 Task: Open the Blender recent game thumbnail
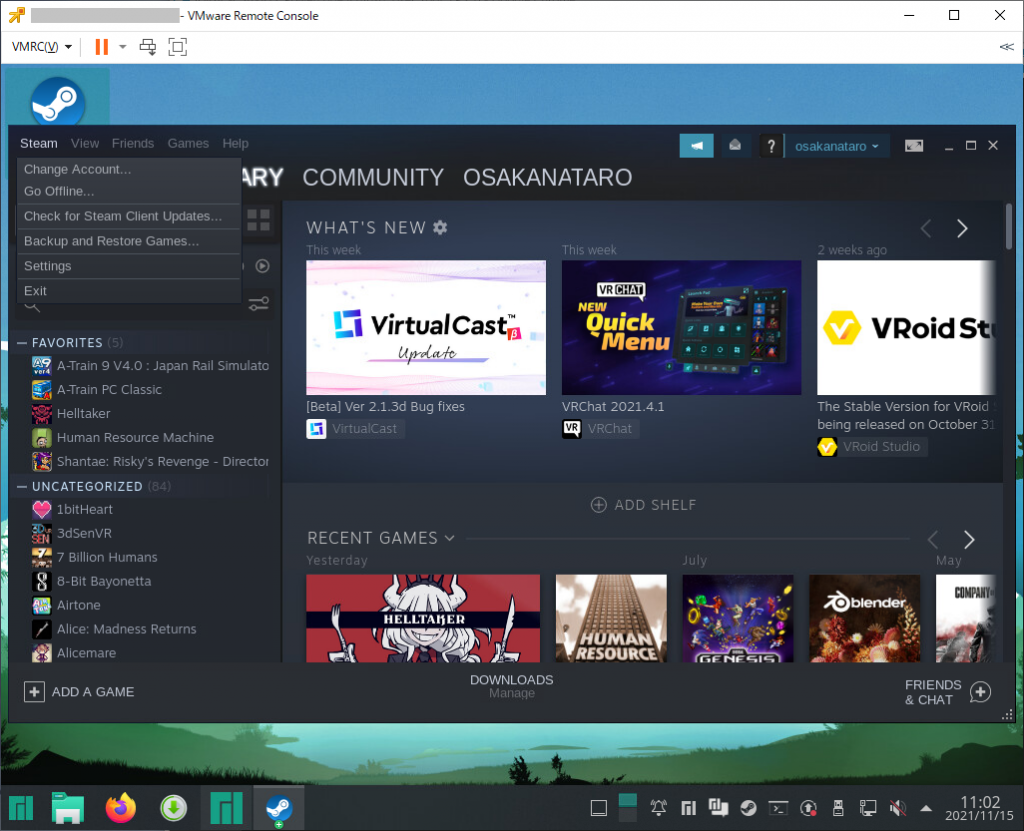pyautogui.click(x=865, y=618)
